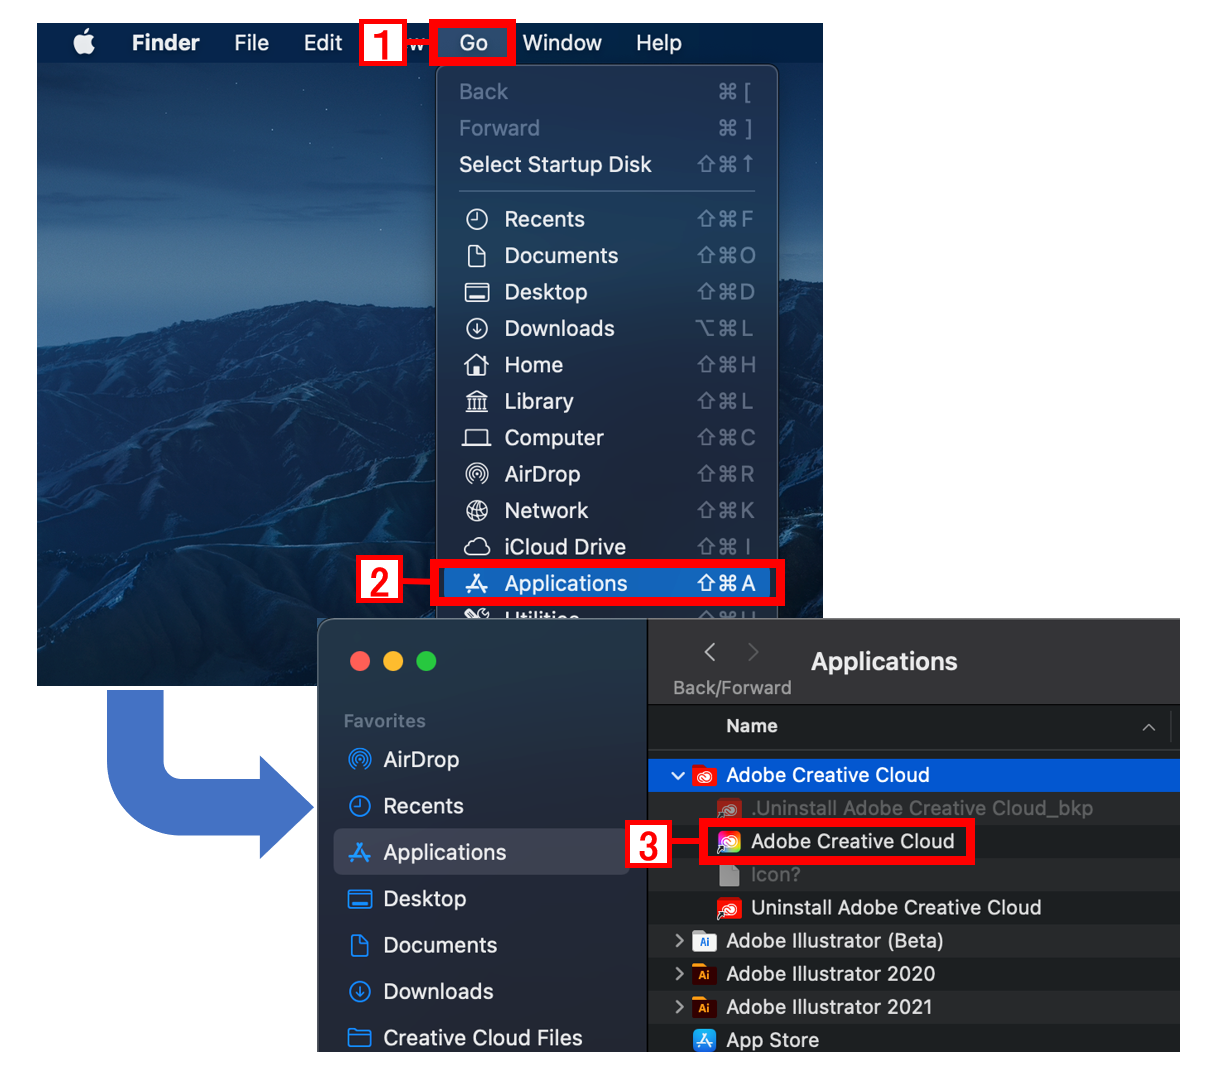Viewport: 1208px width, 1083px height.
Task: Click the Downloads arrow icon in Go menu
Action: 477,328
